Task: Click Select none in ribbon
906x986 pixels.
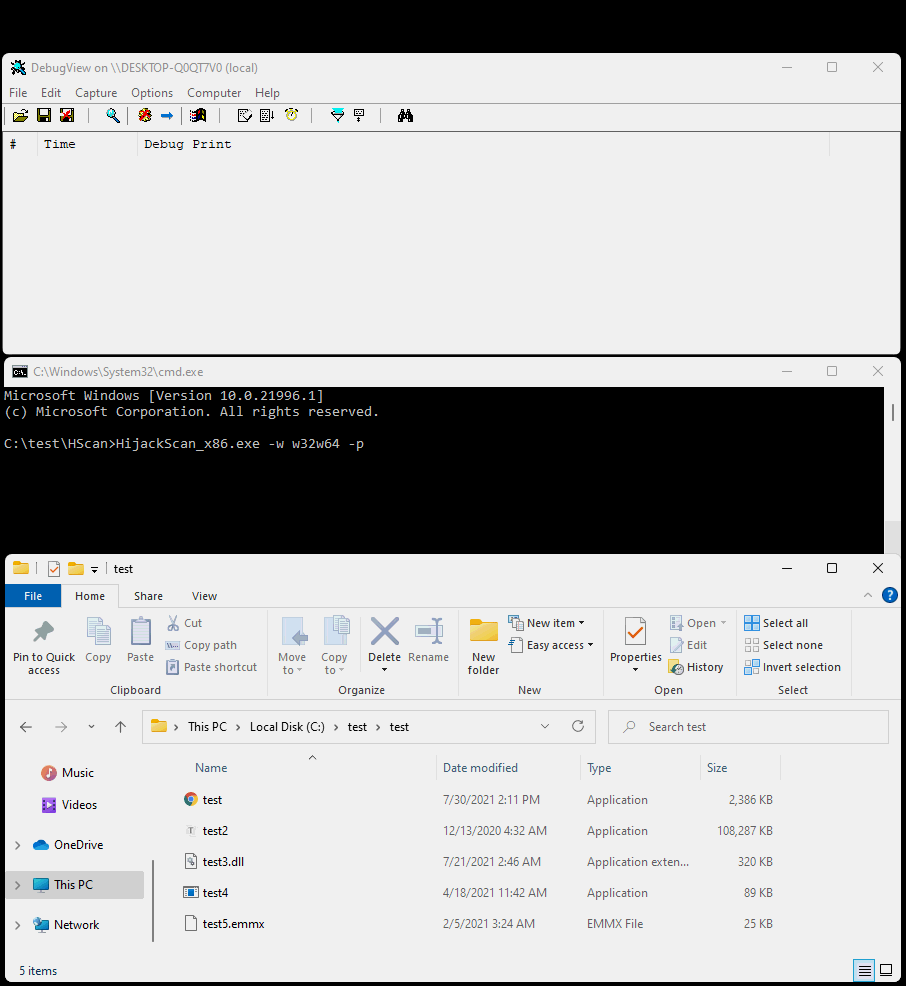Action: [x=783, y=645]
